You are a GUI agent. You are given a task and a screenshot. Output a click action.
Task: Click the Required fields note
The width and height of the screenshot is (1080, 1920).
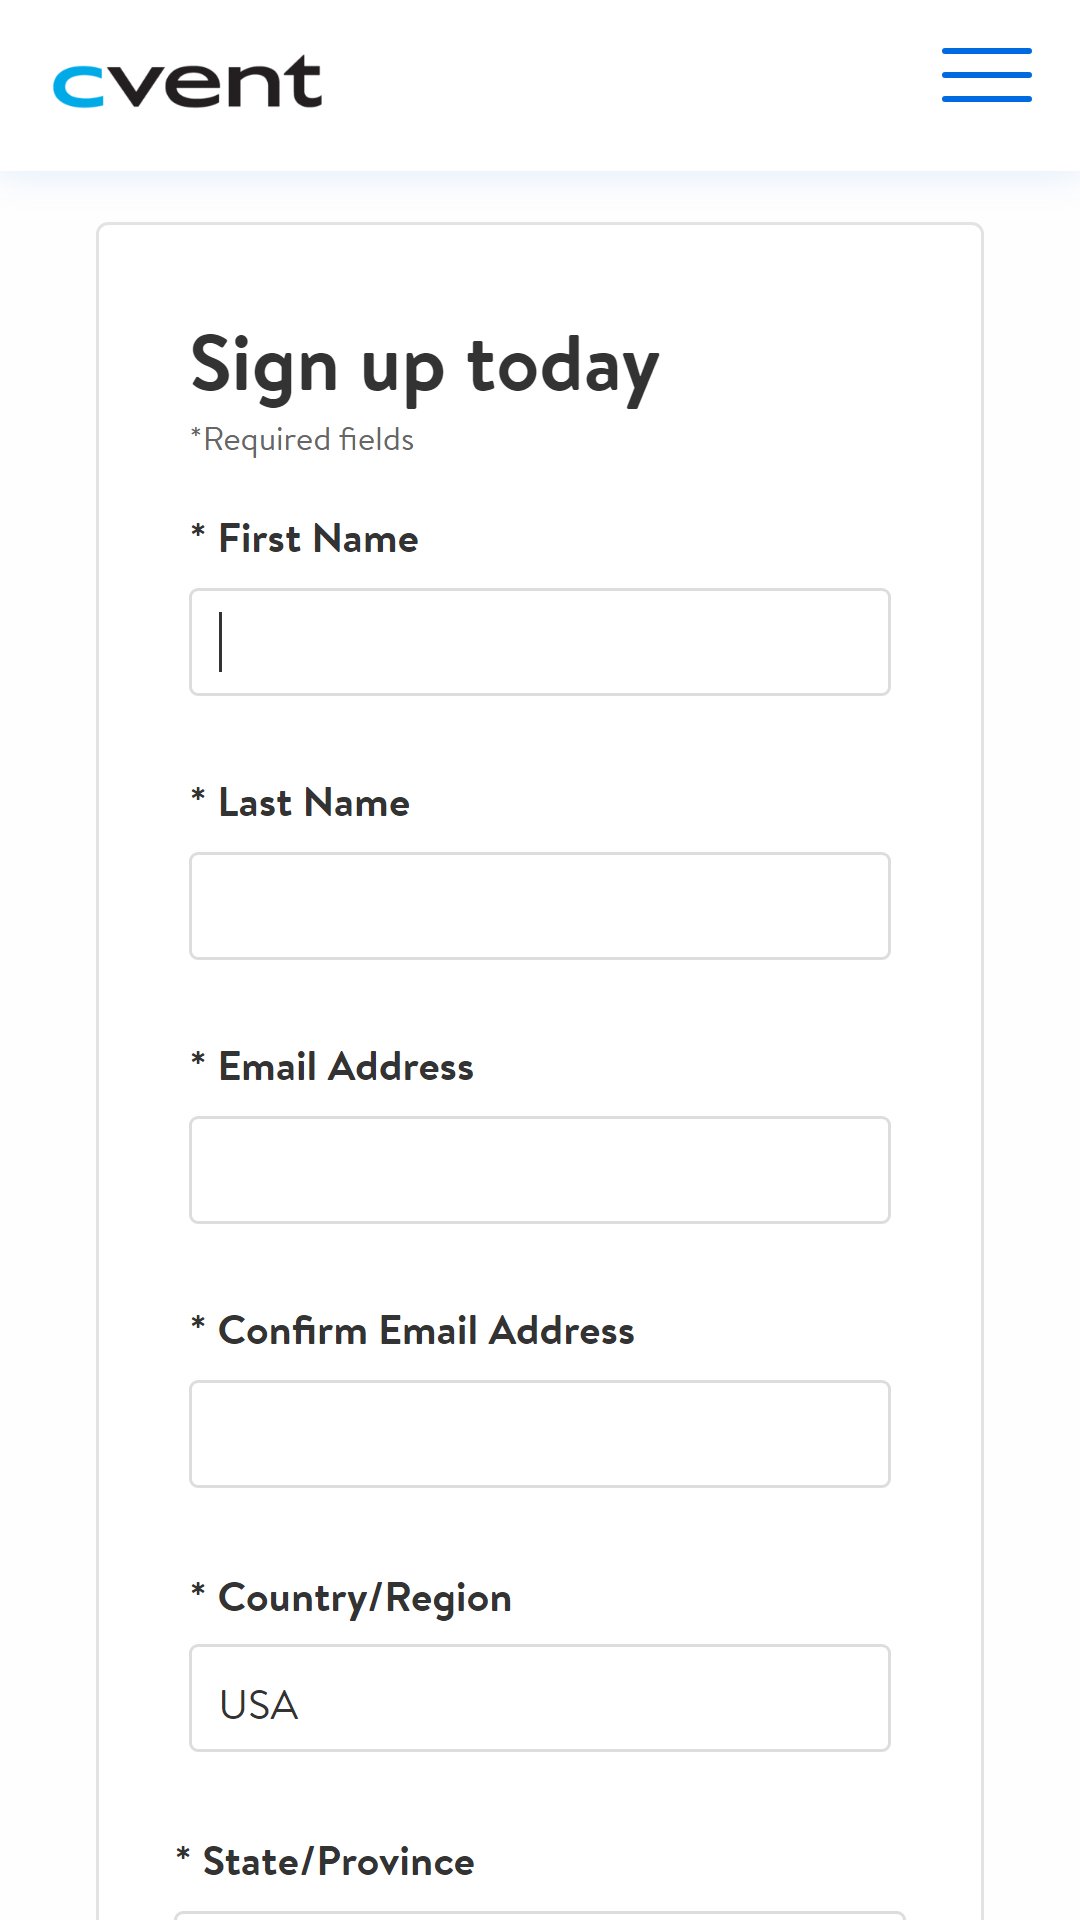click(x=302, y=440)
